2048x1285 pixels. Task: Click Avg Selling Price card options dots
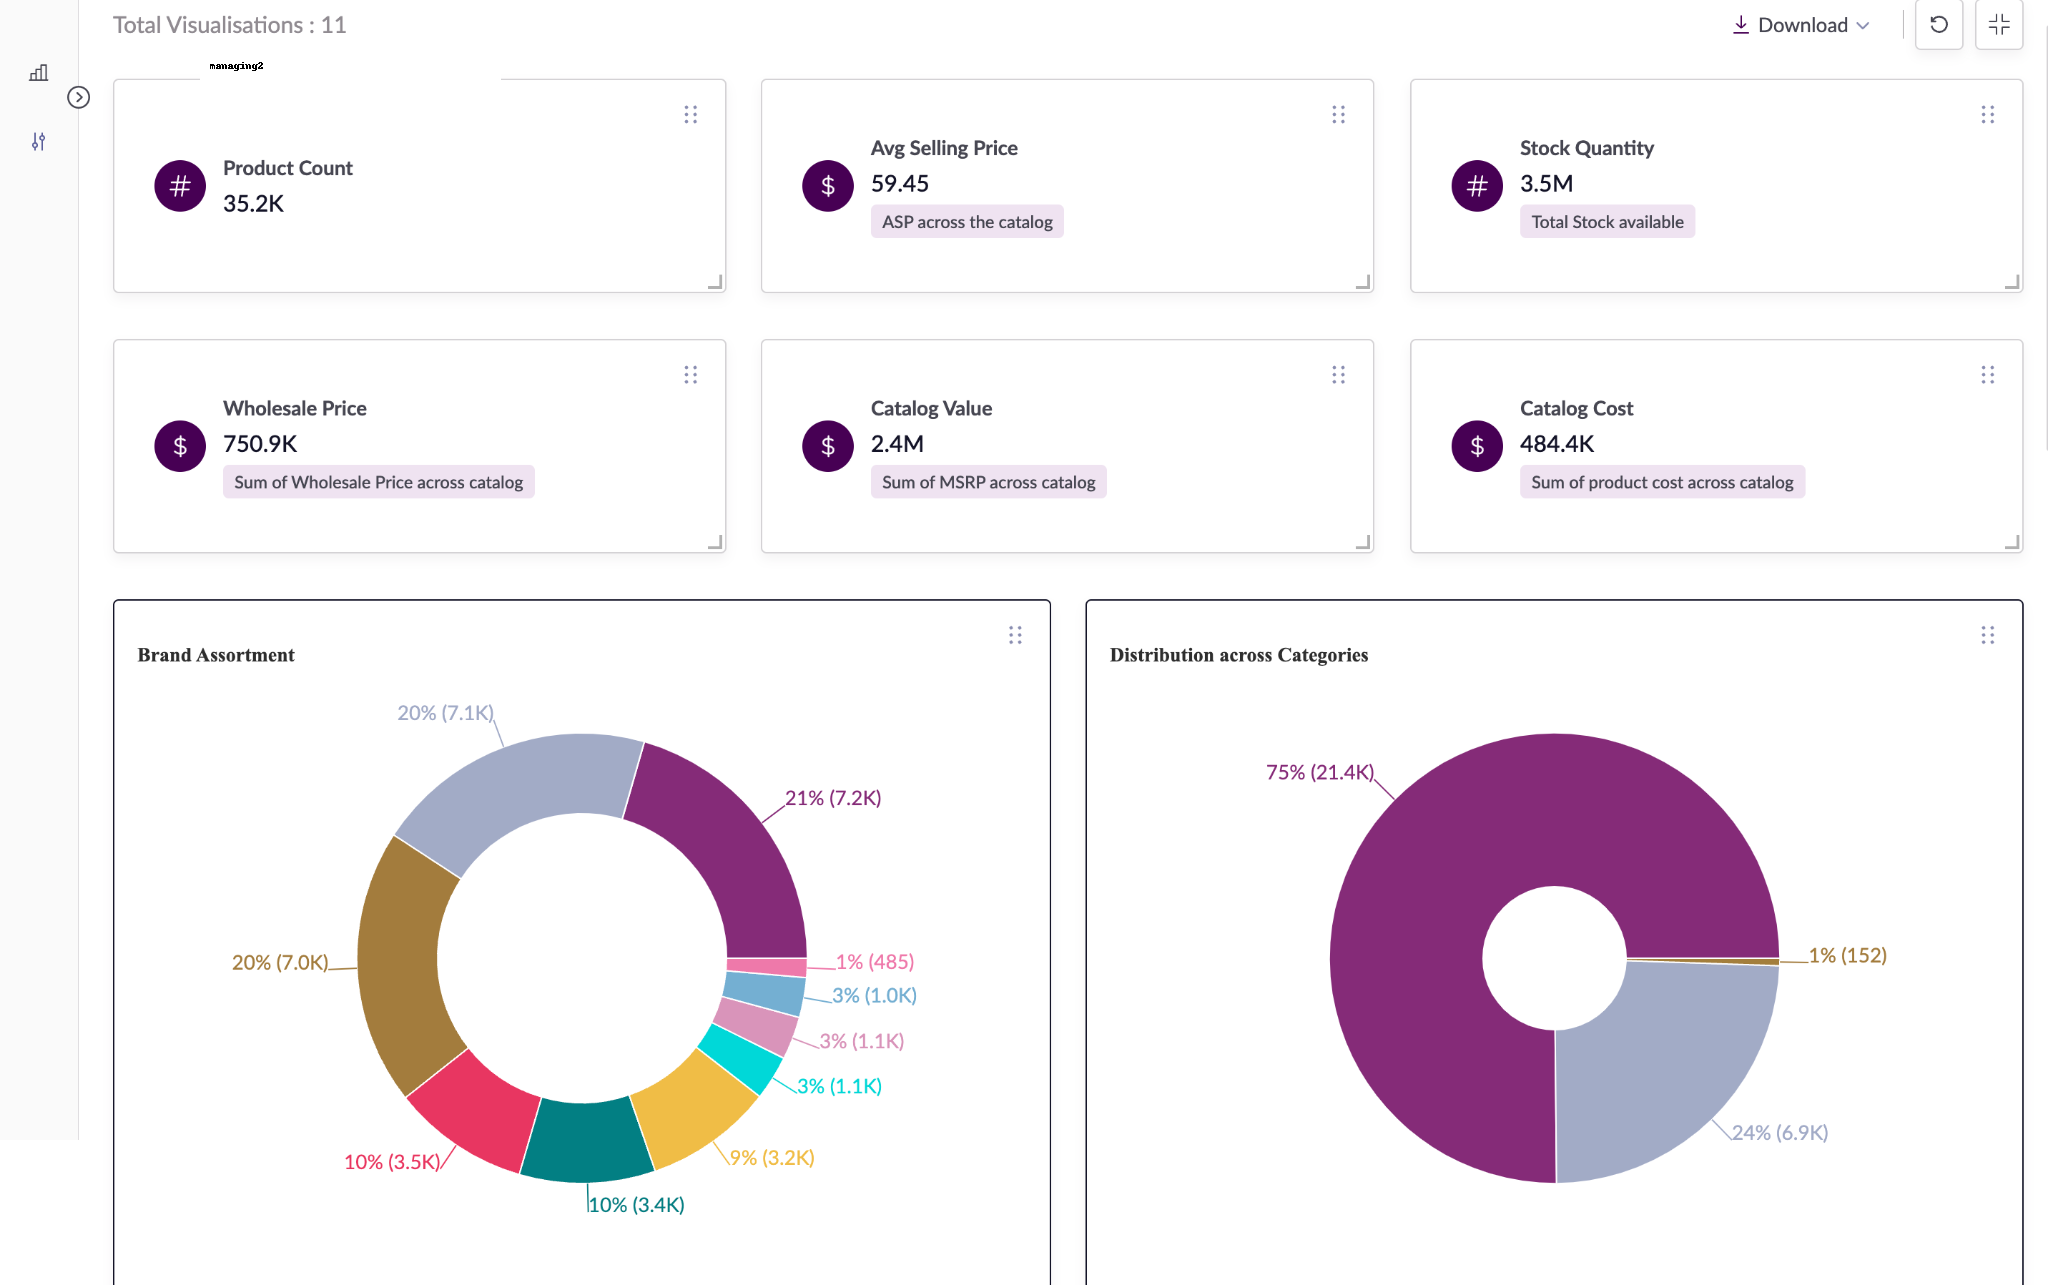(1338, 114)
